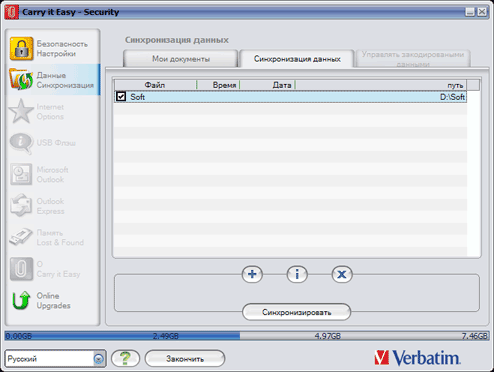Image resolution: width=494 pixels, height=372 pixels.
Task: Switch to the Мои документы tab
Action: pyautogui.click(x=181, y=59)
